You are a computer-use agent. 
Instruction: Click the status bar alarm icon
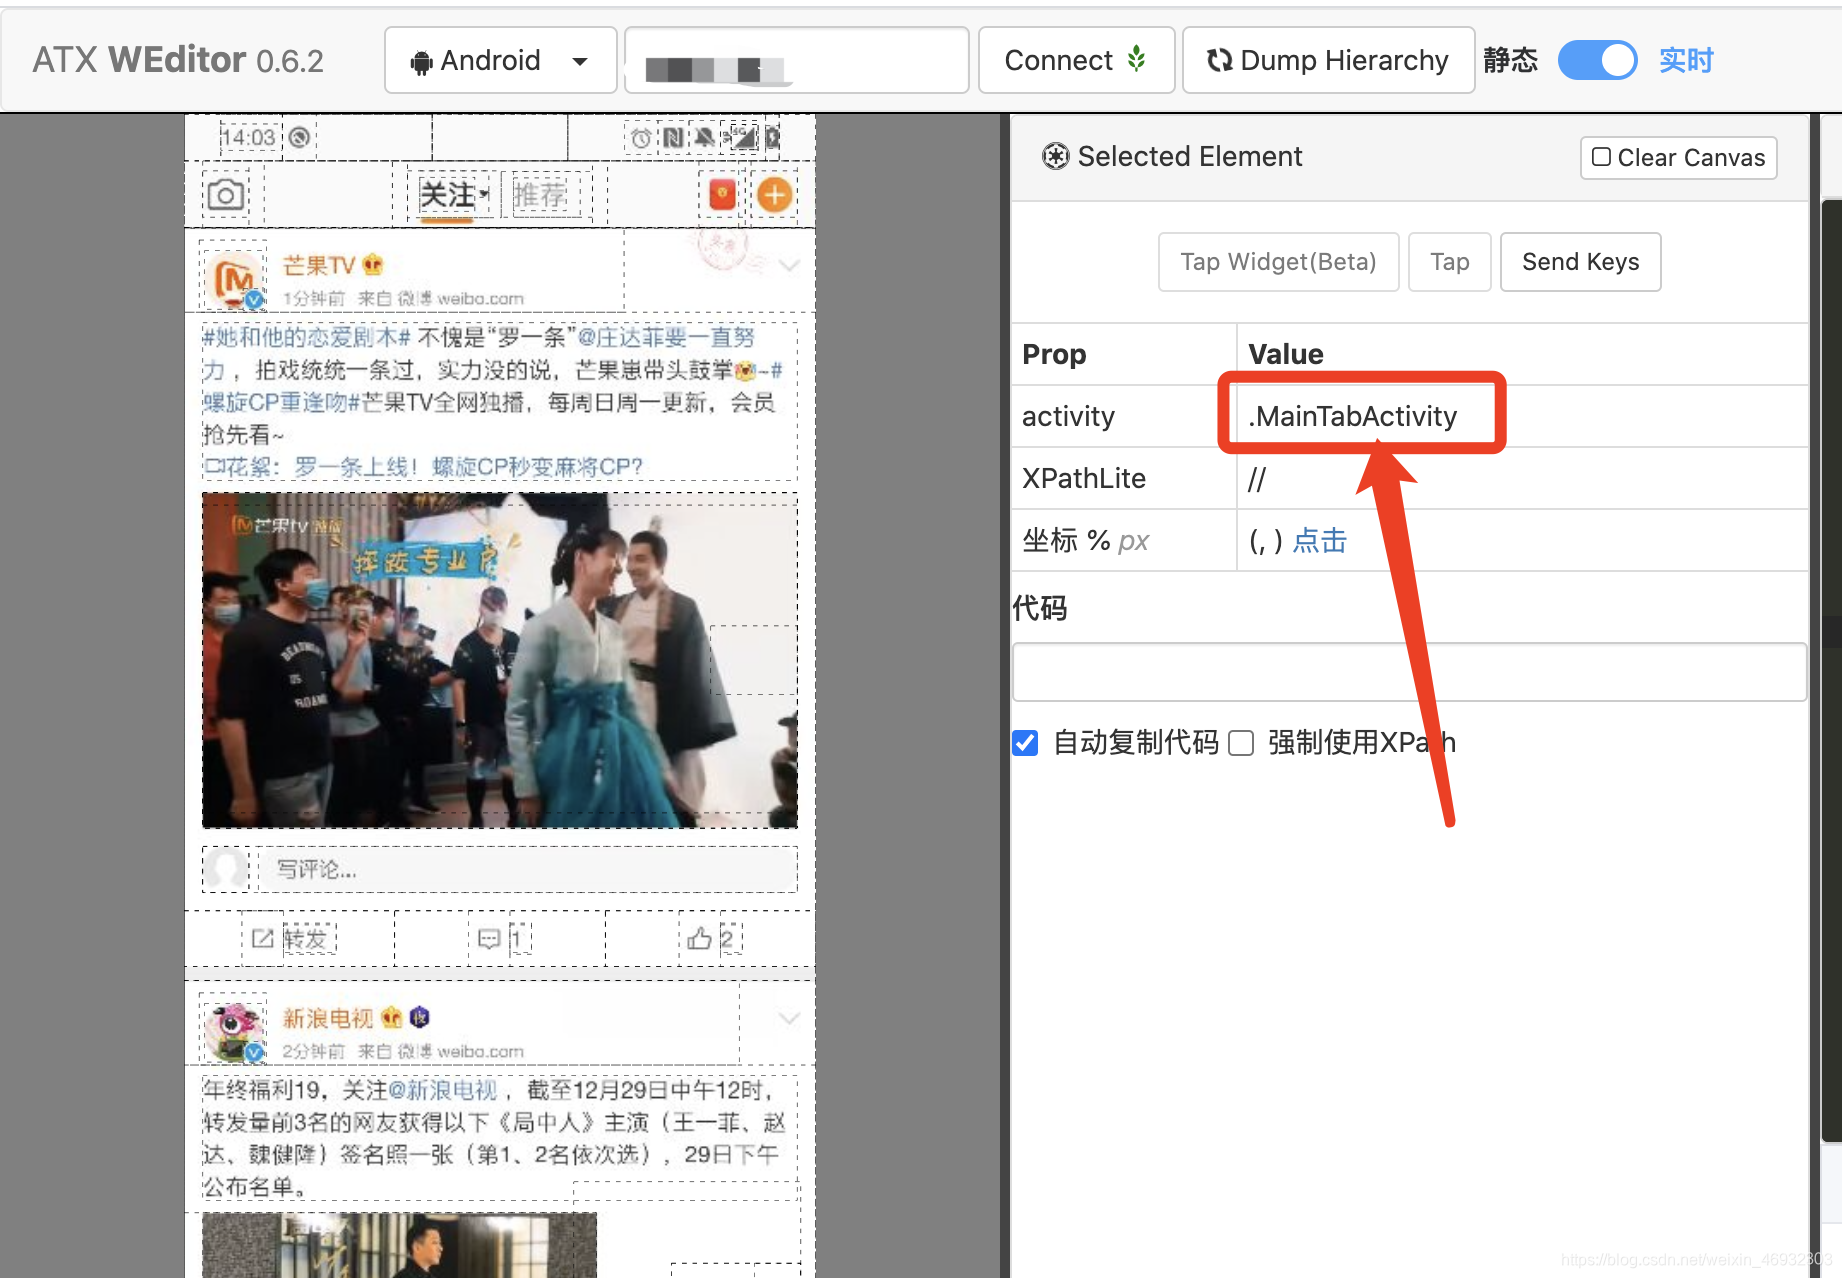coord(640,138)
